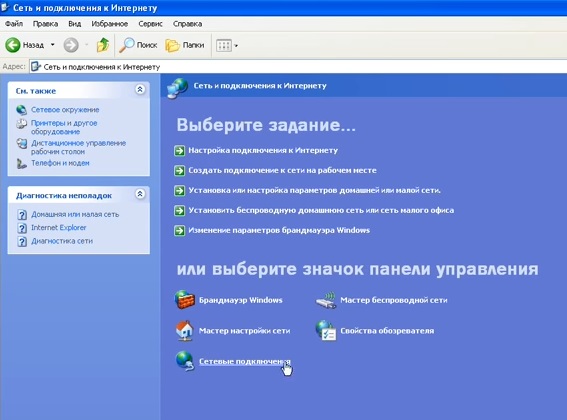This screenshot has width=567, height=420.
Task: Open the Back button history dropdown
Action: pyautogui.click(x=52, y=45)
